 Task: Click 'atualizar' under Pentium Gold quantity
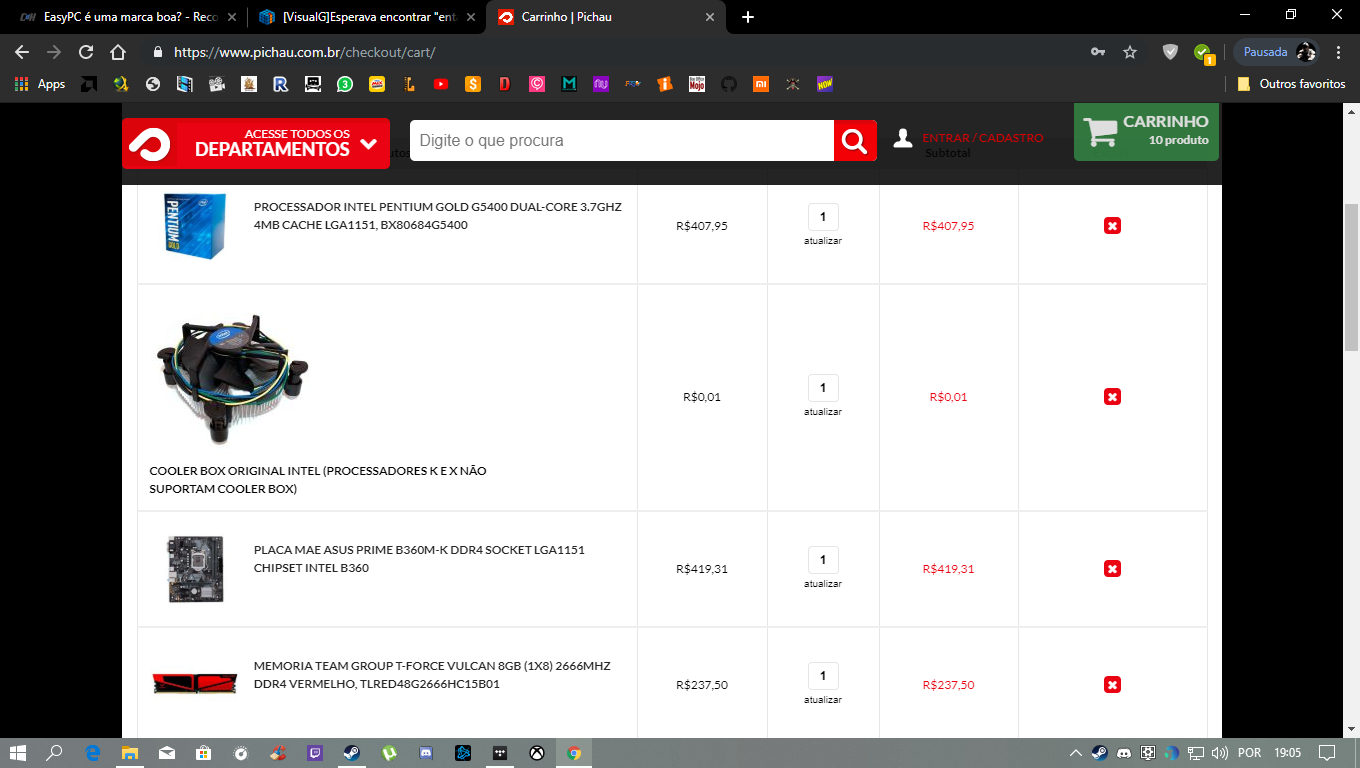tap(823, 241)
